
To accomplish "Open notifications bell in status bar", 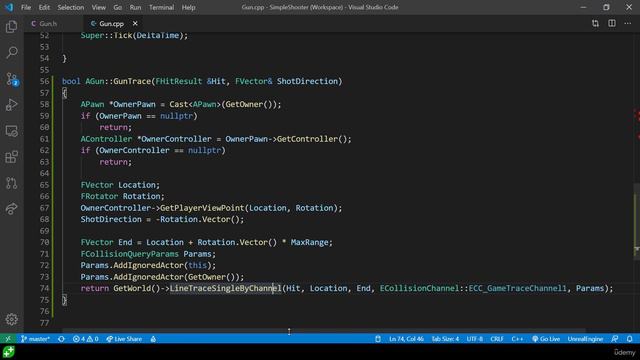I will (630, 339).
